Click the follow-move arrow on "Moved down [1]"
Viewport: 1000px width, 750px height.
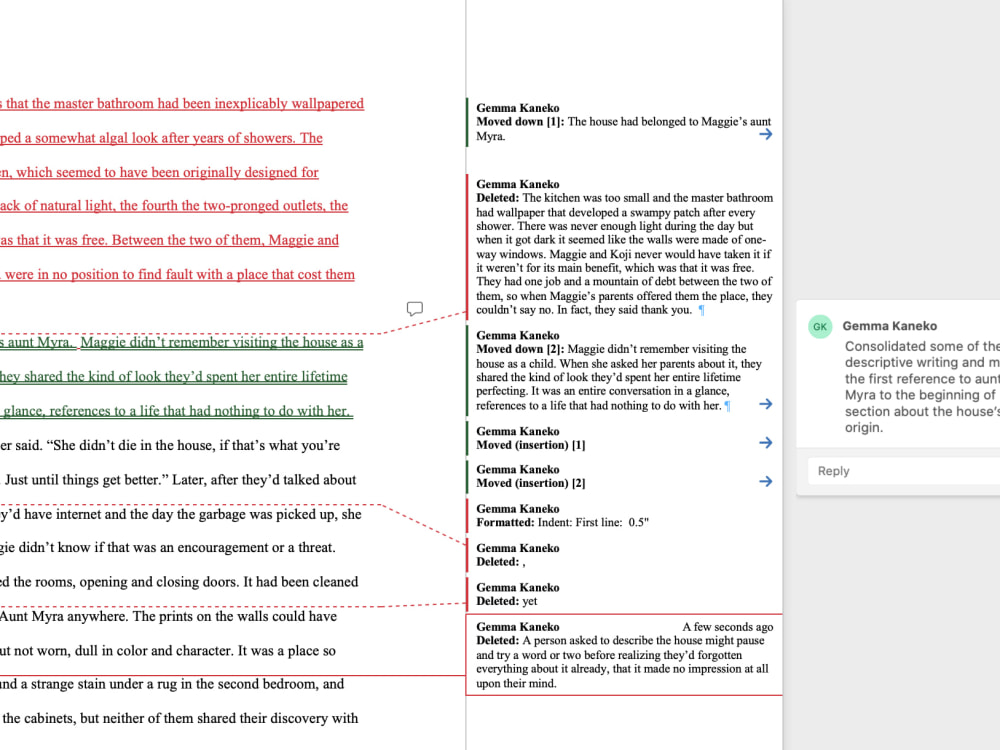click(x=765, y=133)
